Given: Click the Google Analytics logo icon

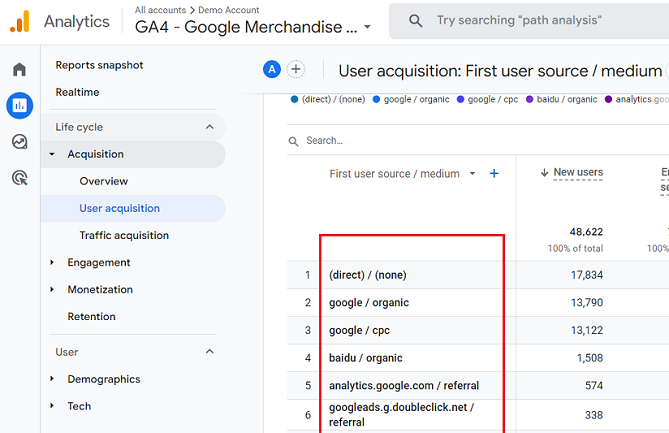Looking at the screenshot, I should click(x=20, y=21).
